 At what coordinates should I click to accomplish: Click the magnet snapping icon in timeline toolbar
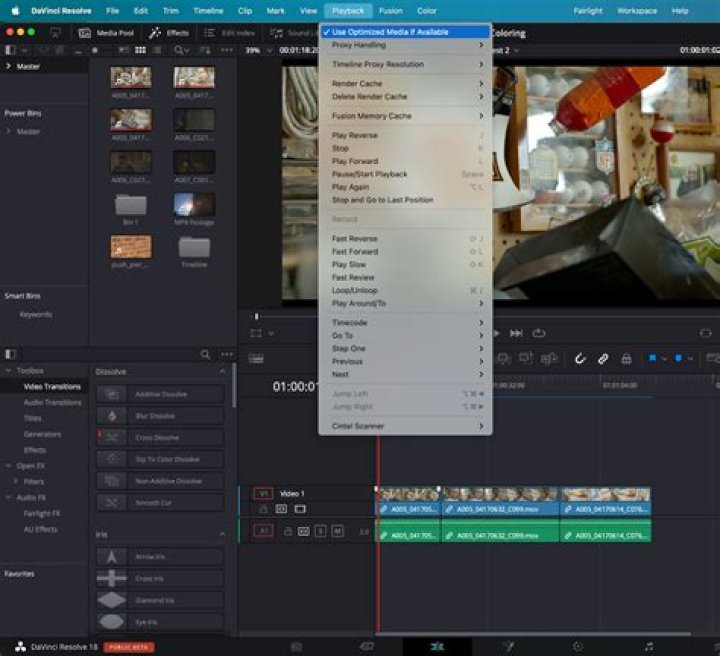pyautogui.click(x=580, y=358)
